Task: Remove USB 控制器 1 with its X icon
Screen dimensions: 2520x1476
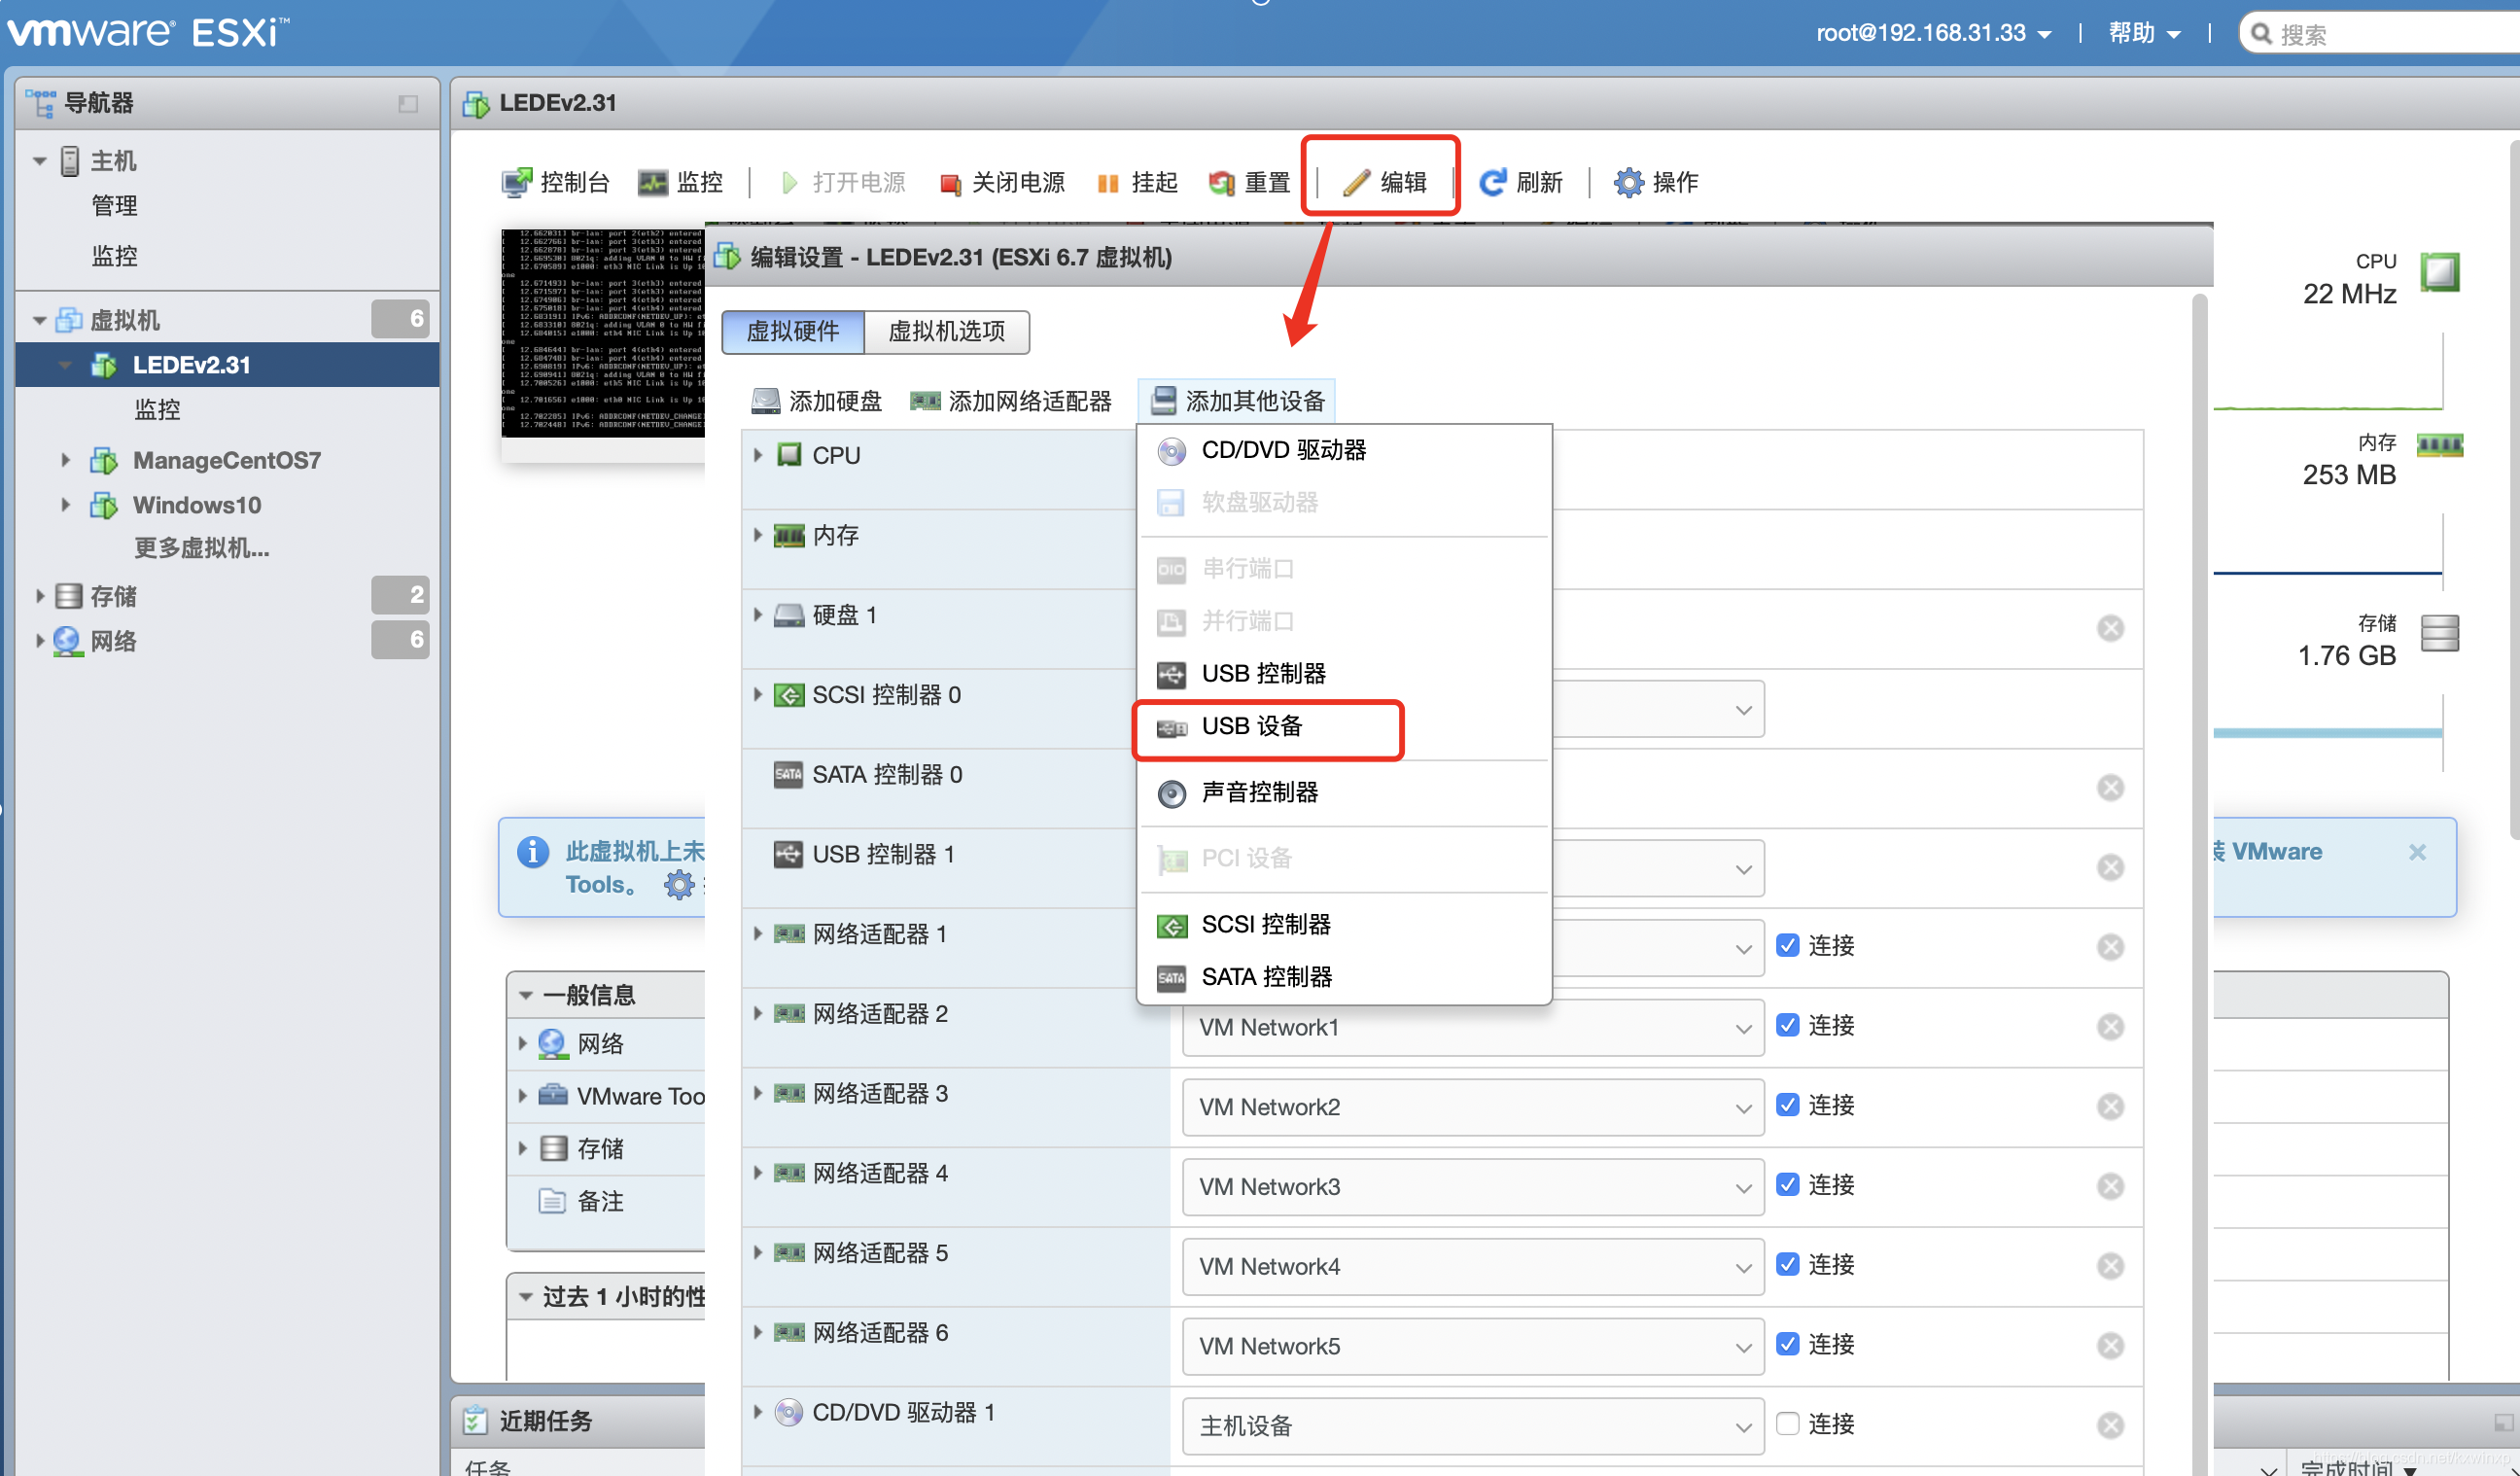Action: (x=2110, y=867)
